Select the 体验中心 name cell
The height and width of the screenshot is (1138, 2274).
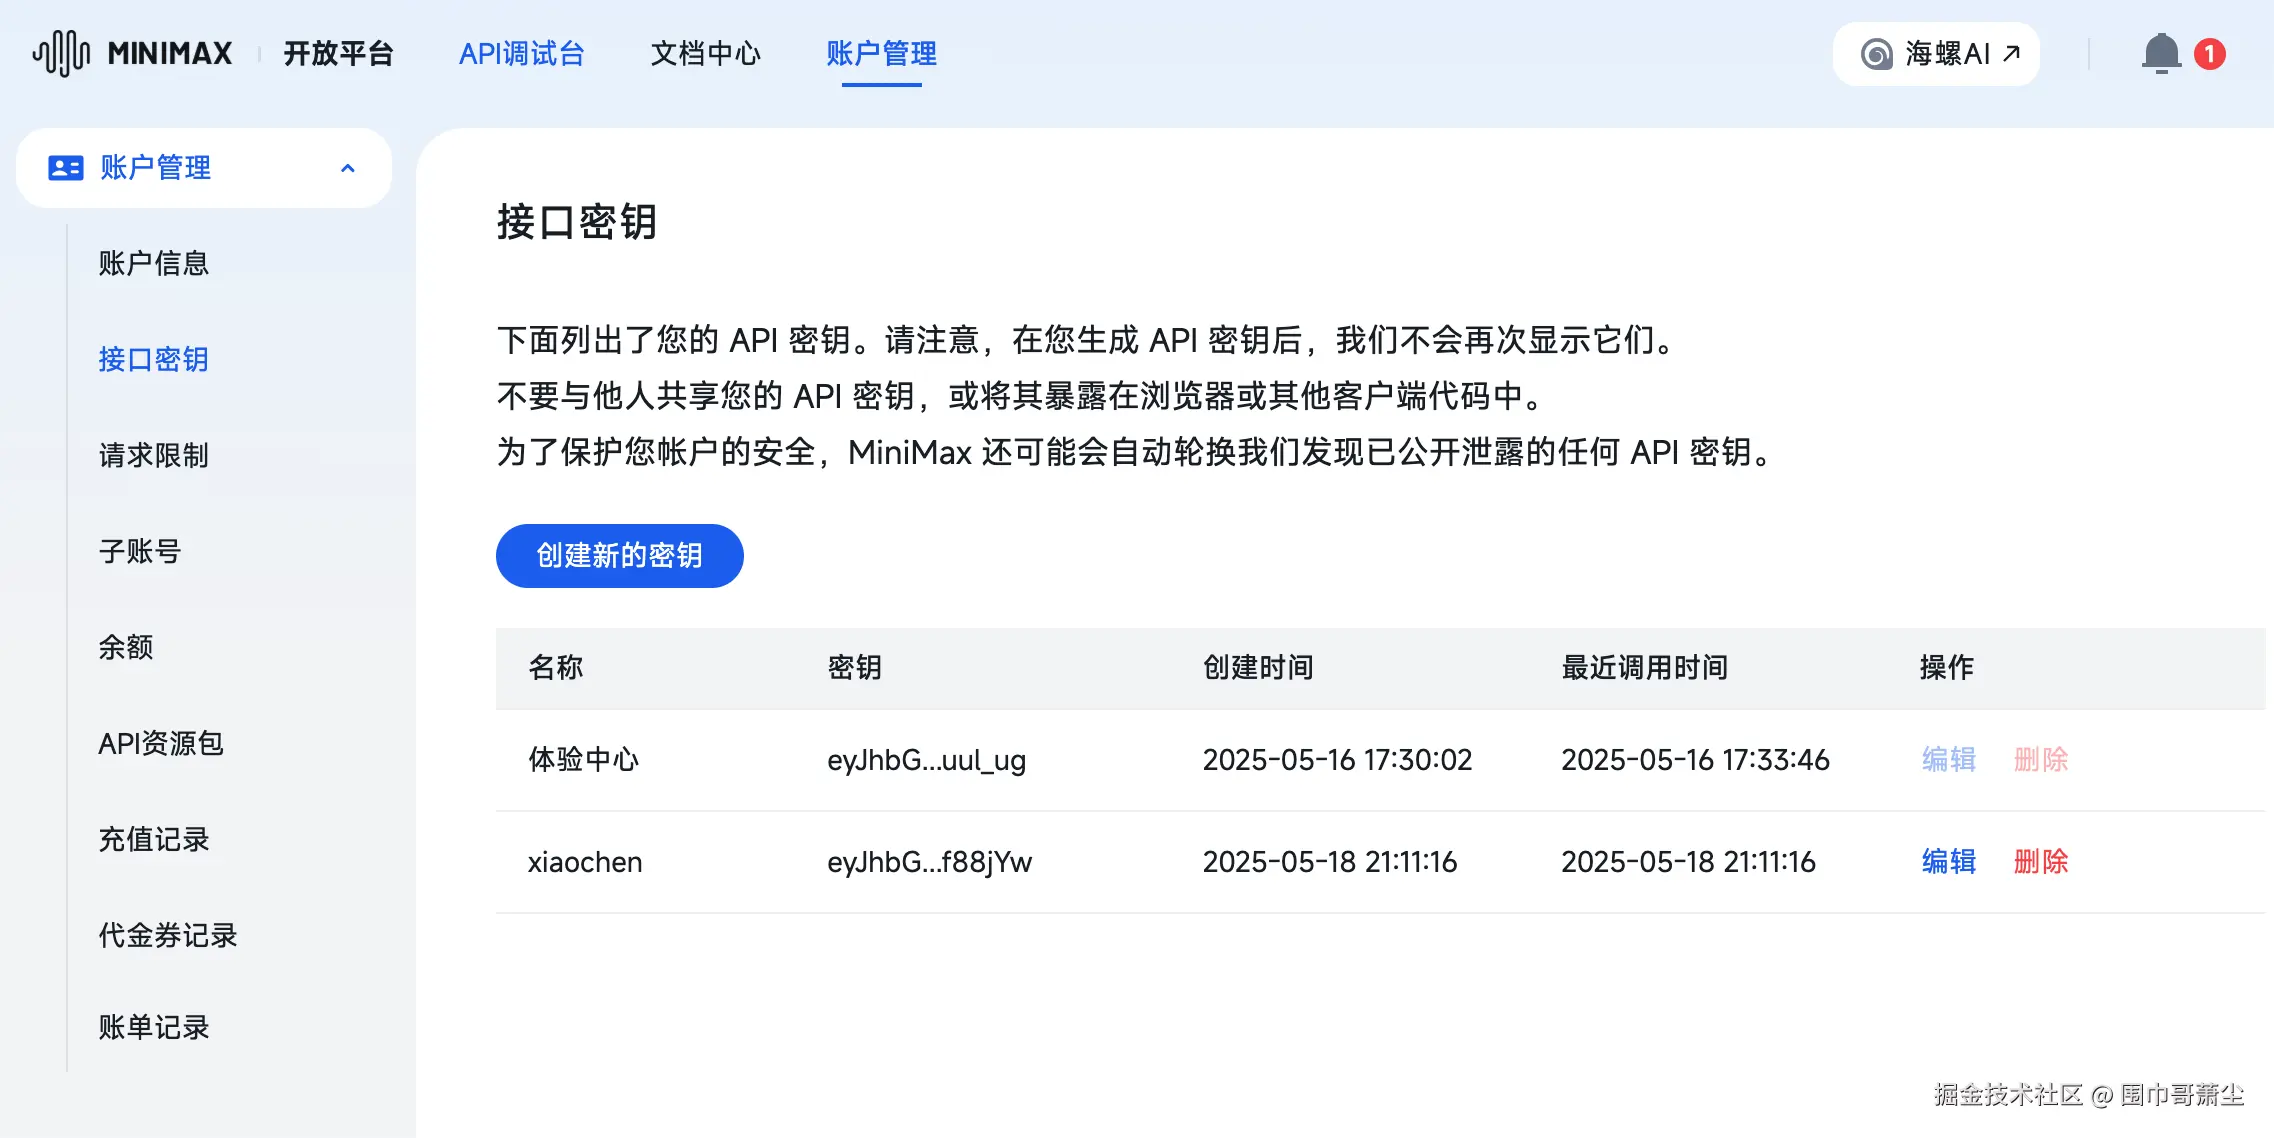click(583, 759)
